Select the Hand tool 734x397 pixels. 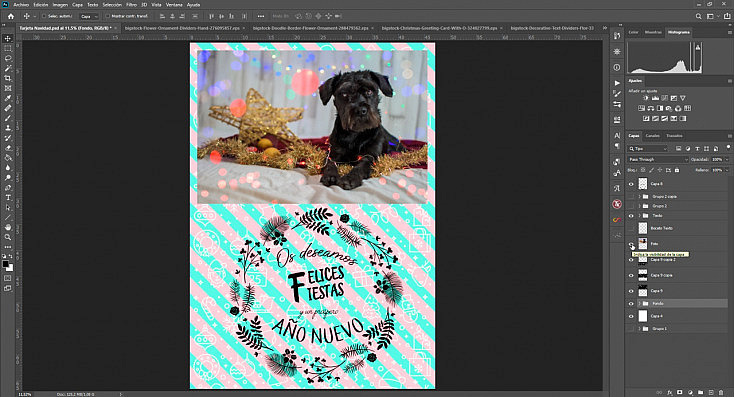pyautogui.click(x=7, y=227)
